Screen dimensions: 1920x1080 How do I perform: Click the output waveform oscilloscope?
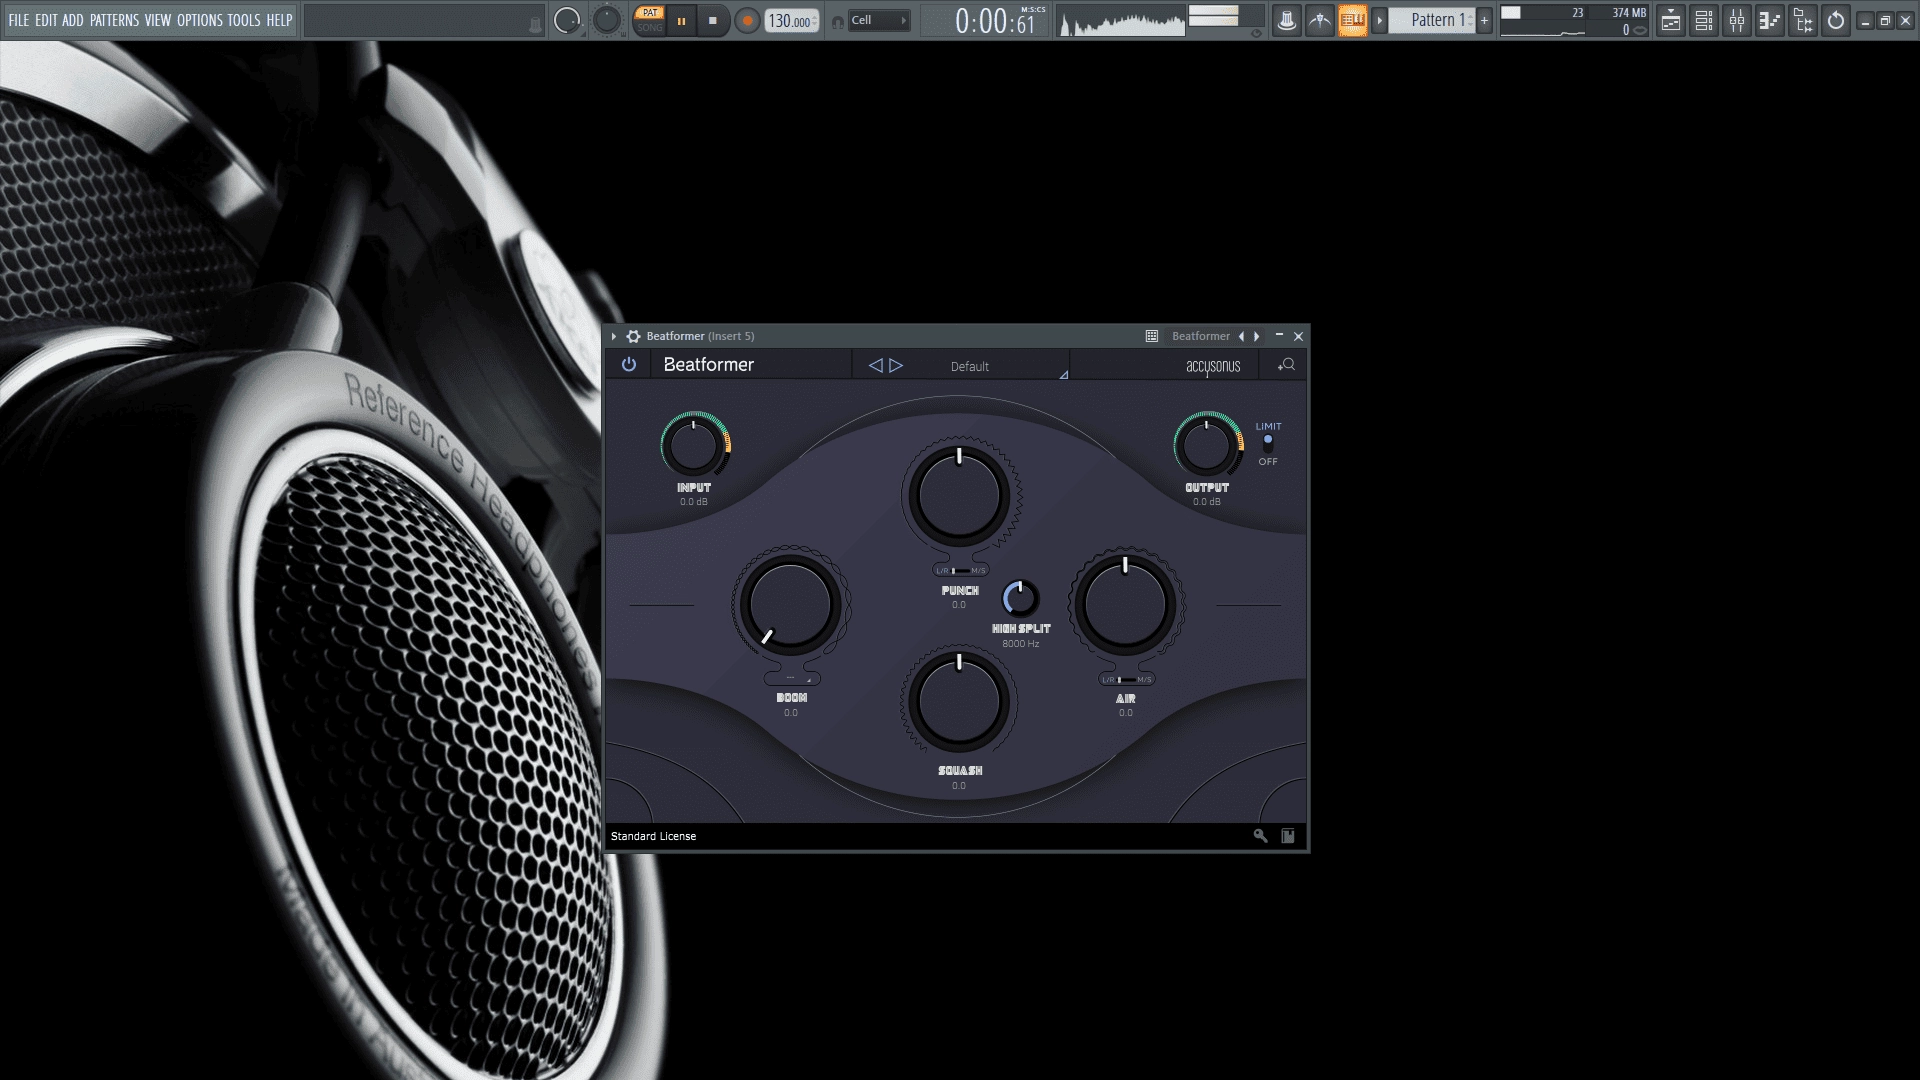pyautogui.click(x=1122, y=21)
